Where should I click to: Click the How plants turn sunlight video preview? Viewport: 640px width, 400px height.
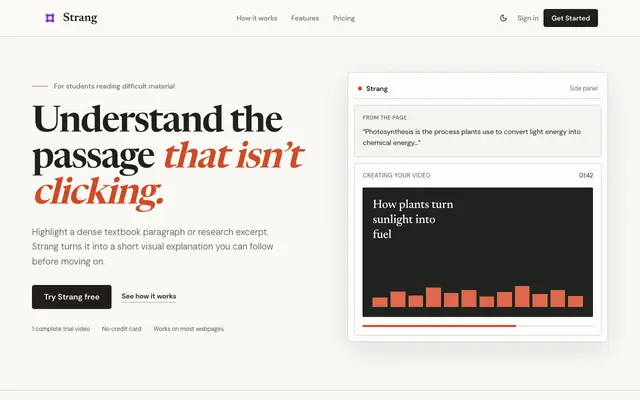(x=478, y=252)
